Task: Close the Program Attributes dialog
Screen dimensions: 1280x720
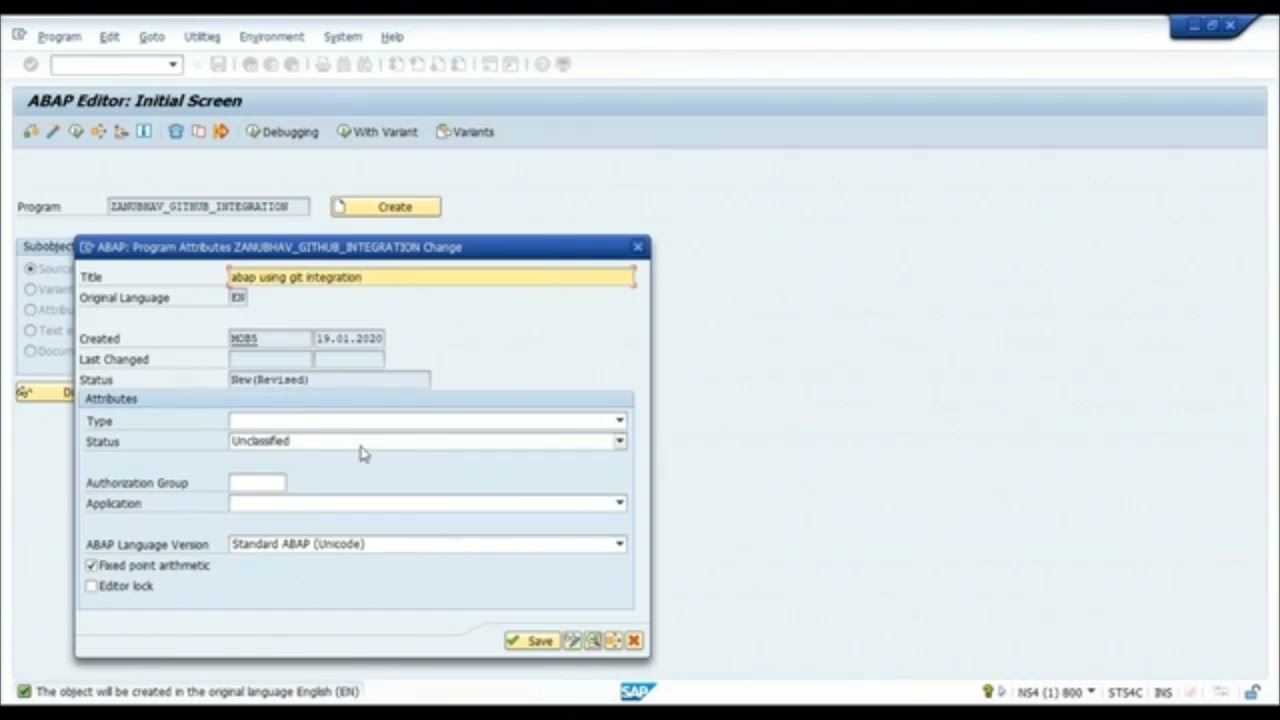Action: (x=638, y=247)
